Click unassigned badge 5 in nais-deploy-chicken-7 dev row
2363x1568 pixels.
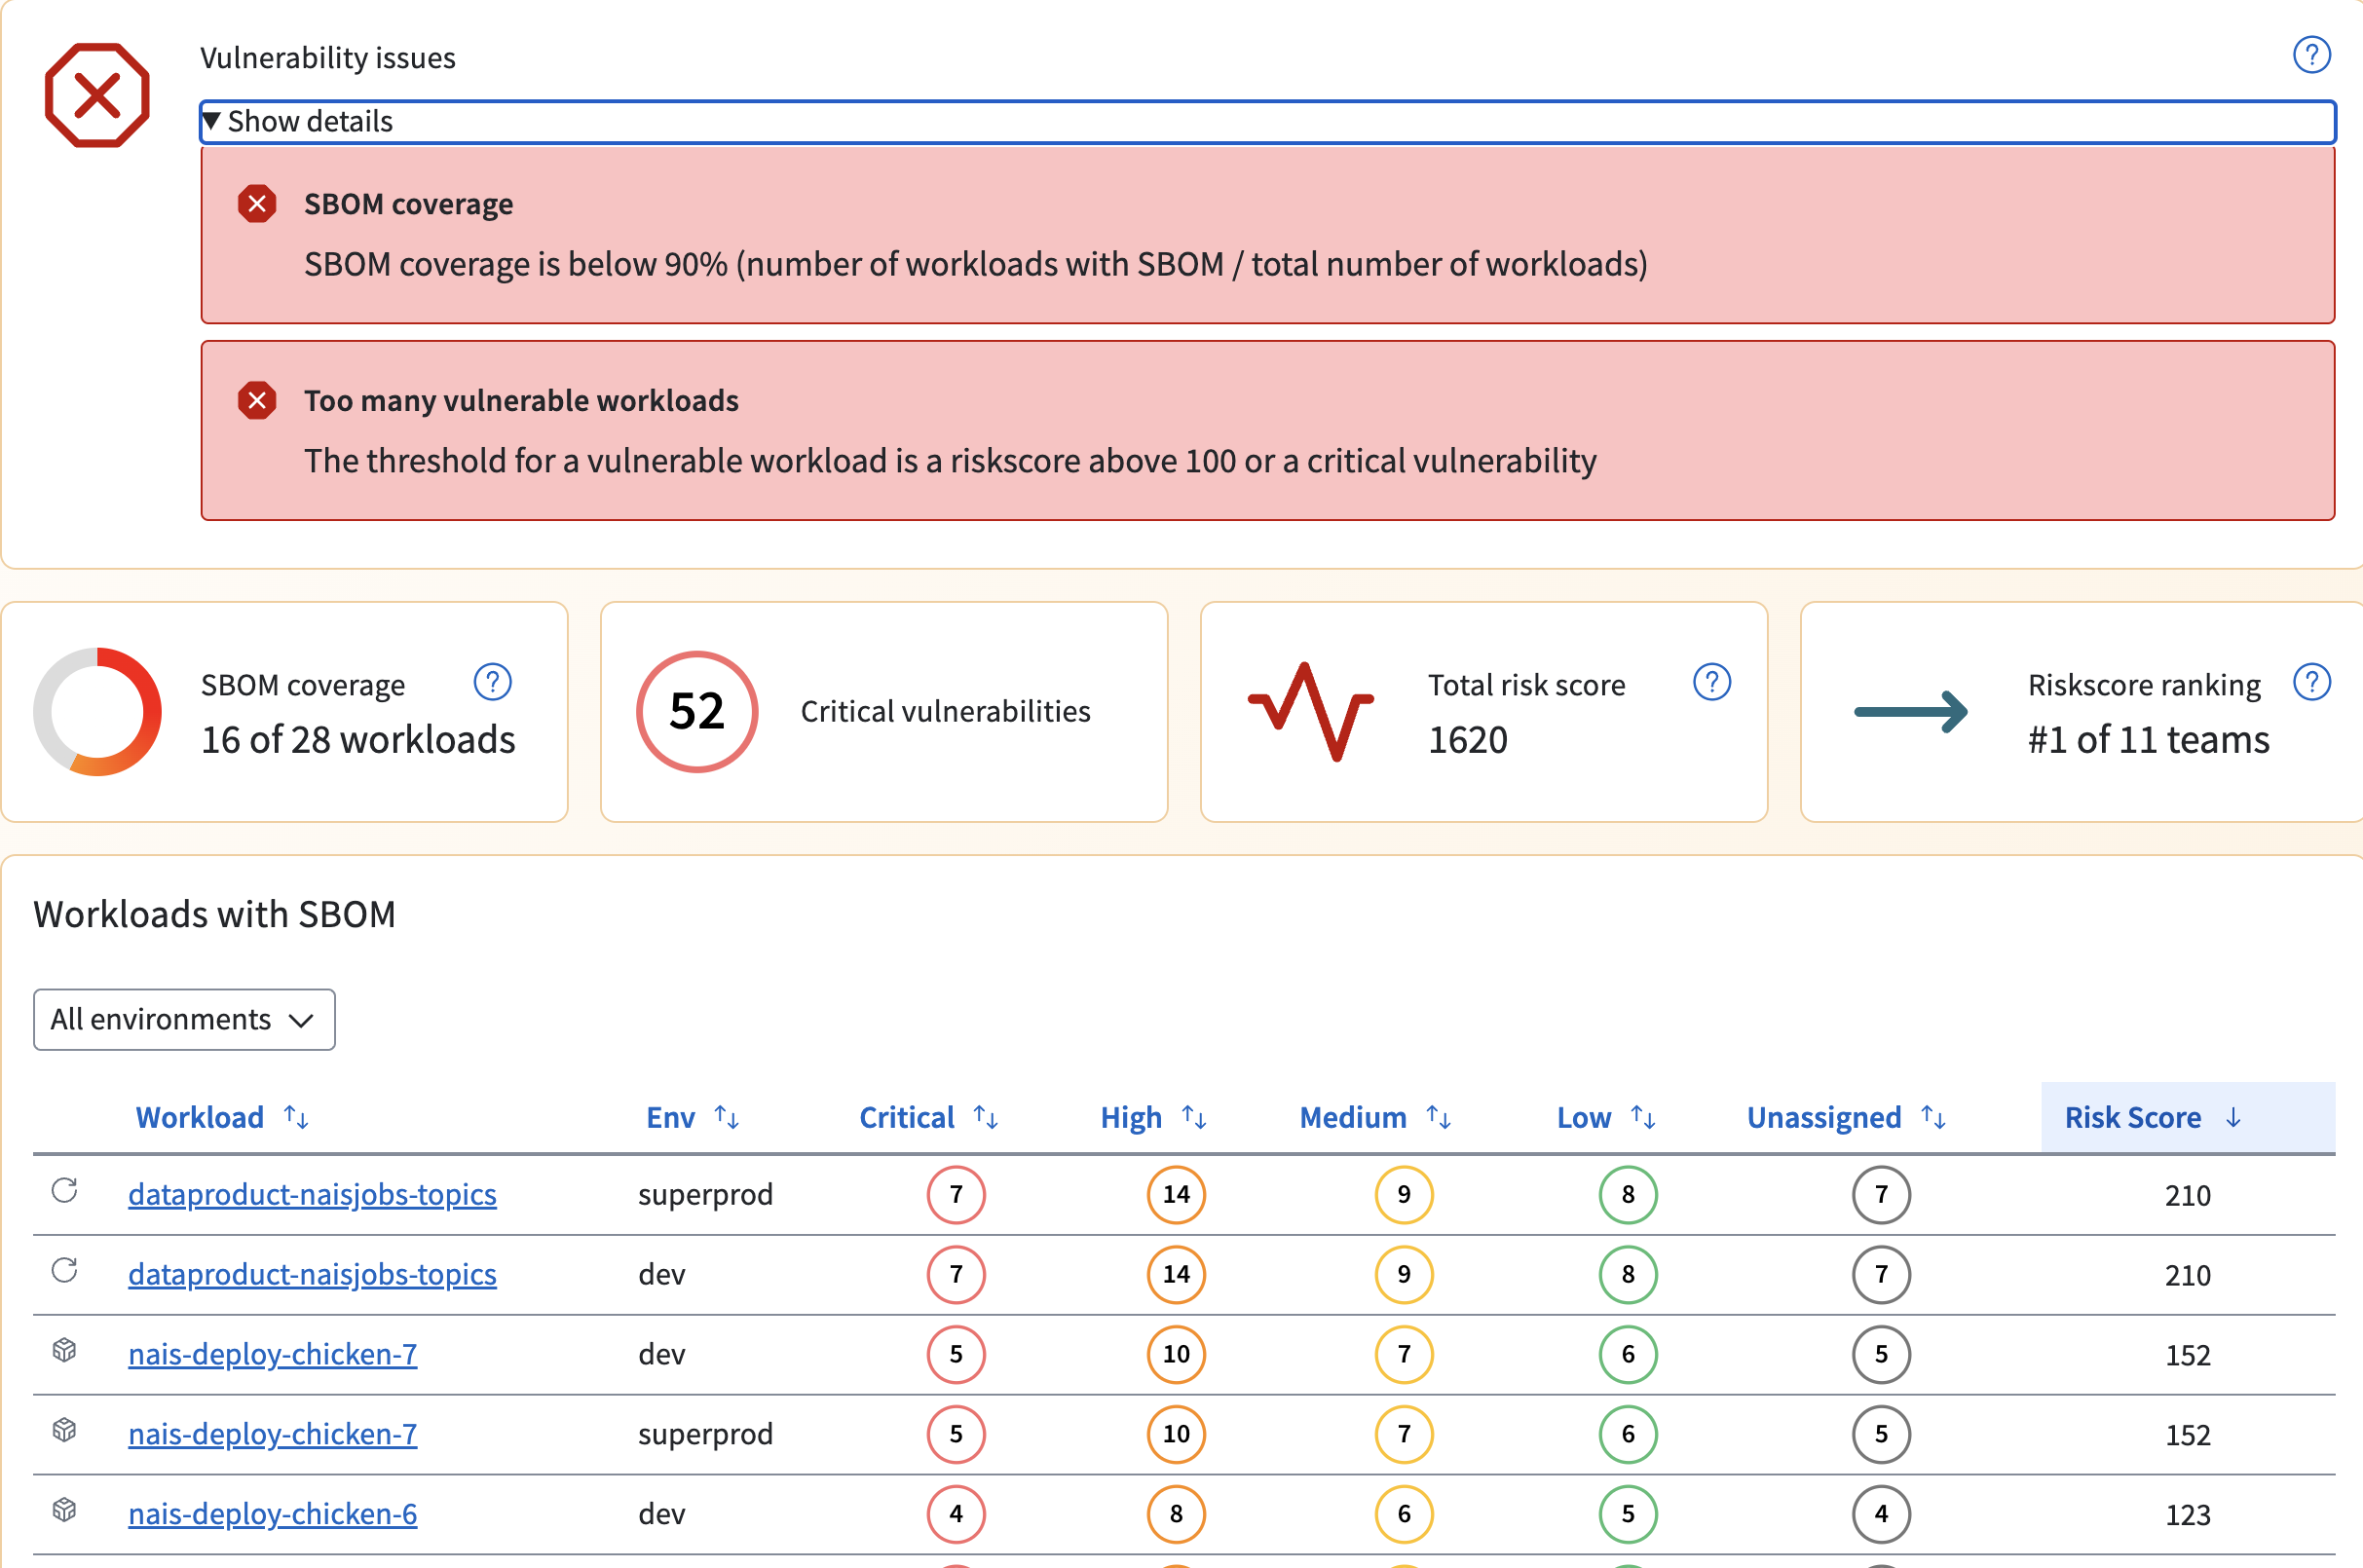click(1881, 1354)
